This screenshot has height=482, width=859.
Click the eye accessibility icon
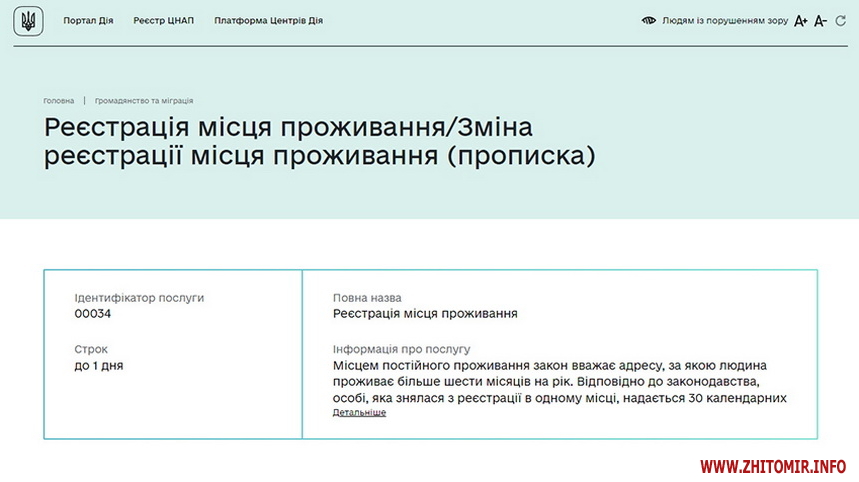[649, 21]
